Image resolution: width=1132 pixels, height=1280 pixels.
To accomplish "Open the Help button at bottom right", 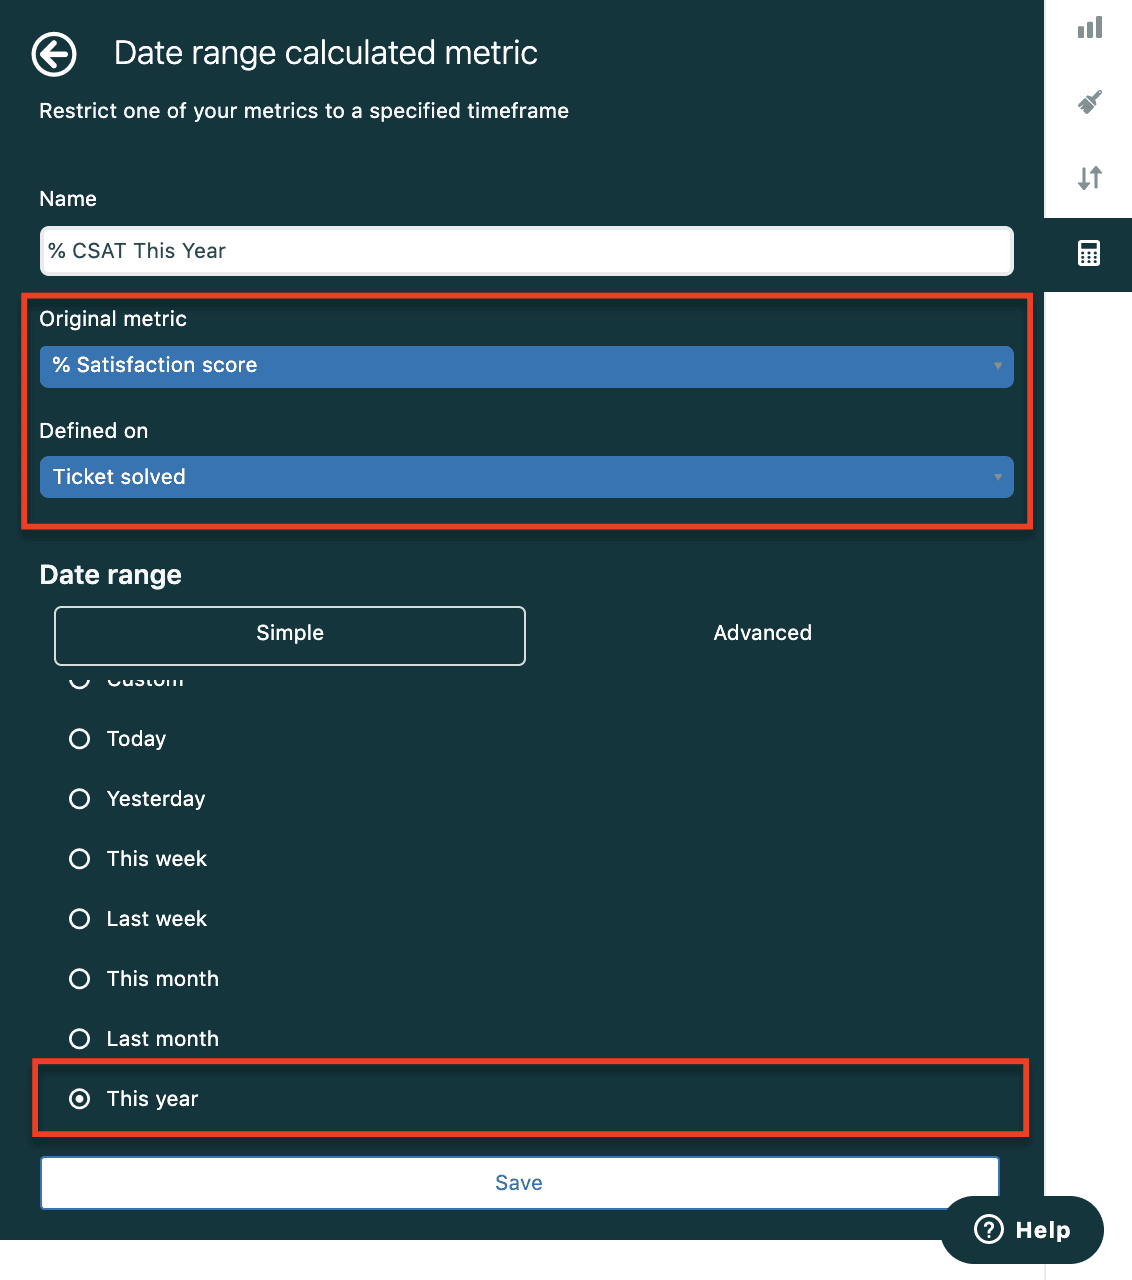I will tap(1022, 1230).
